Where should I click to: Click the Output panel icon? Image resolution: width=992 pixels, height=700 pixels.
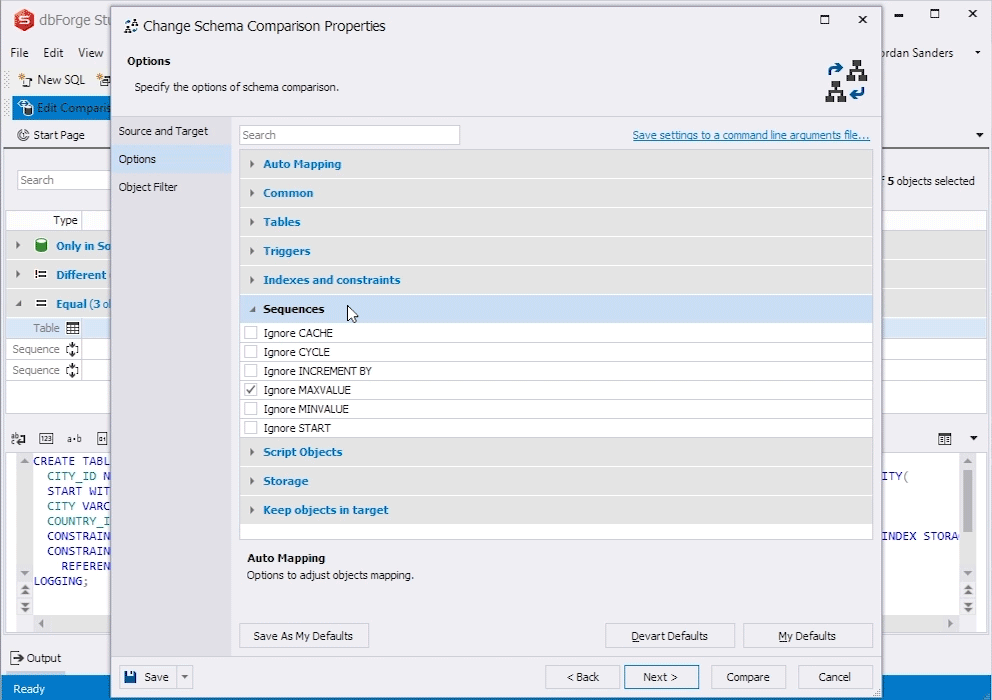[17, 658]
